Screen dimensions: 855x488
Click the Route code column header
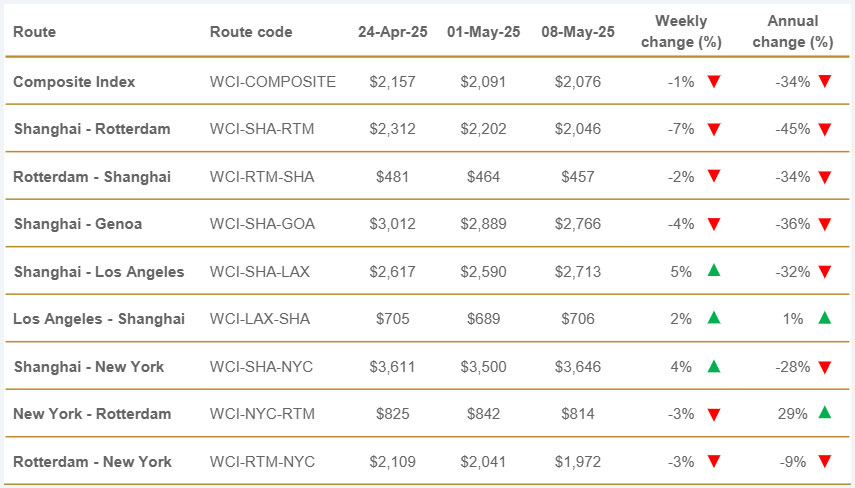(251, 32)
